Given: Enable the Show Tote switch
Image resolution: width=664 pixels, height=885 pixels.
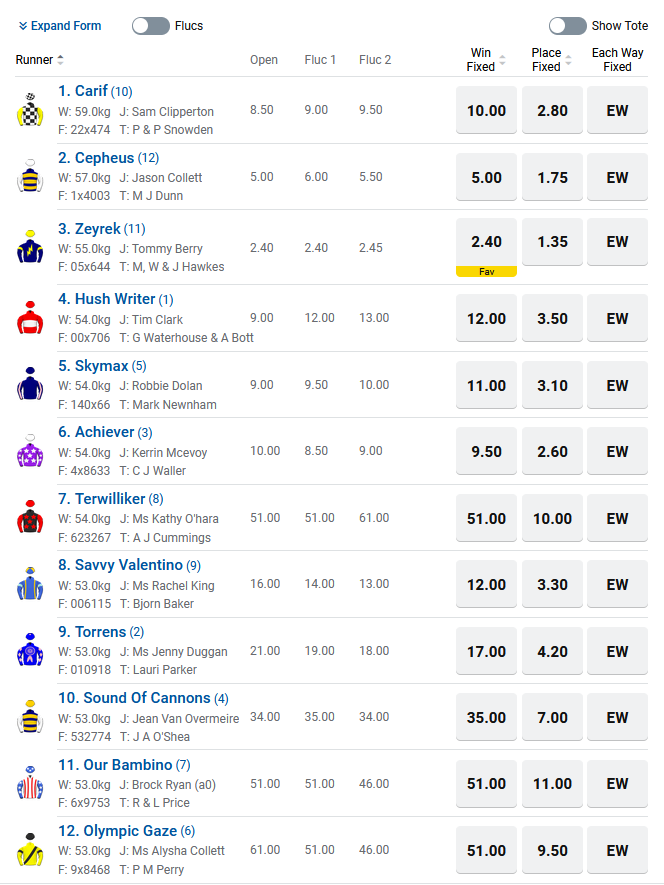Looking at the screenshot, I should [567, 26].
